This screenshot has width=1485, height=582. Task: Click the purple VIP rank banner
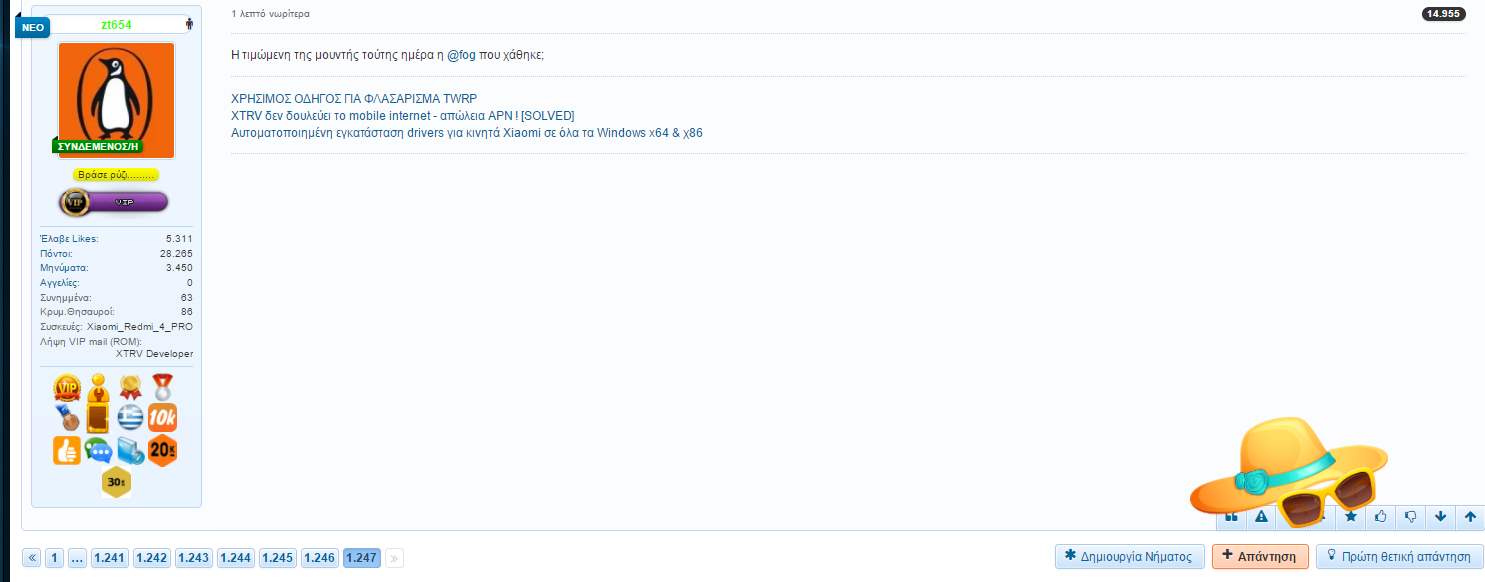pos(114,202)
